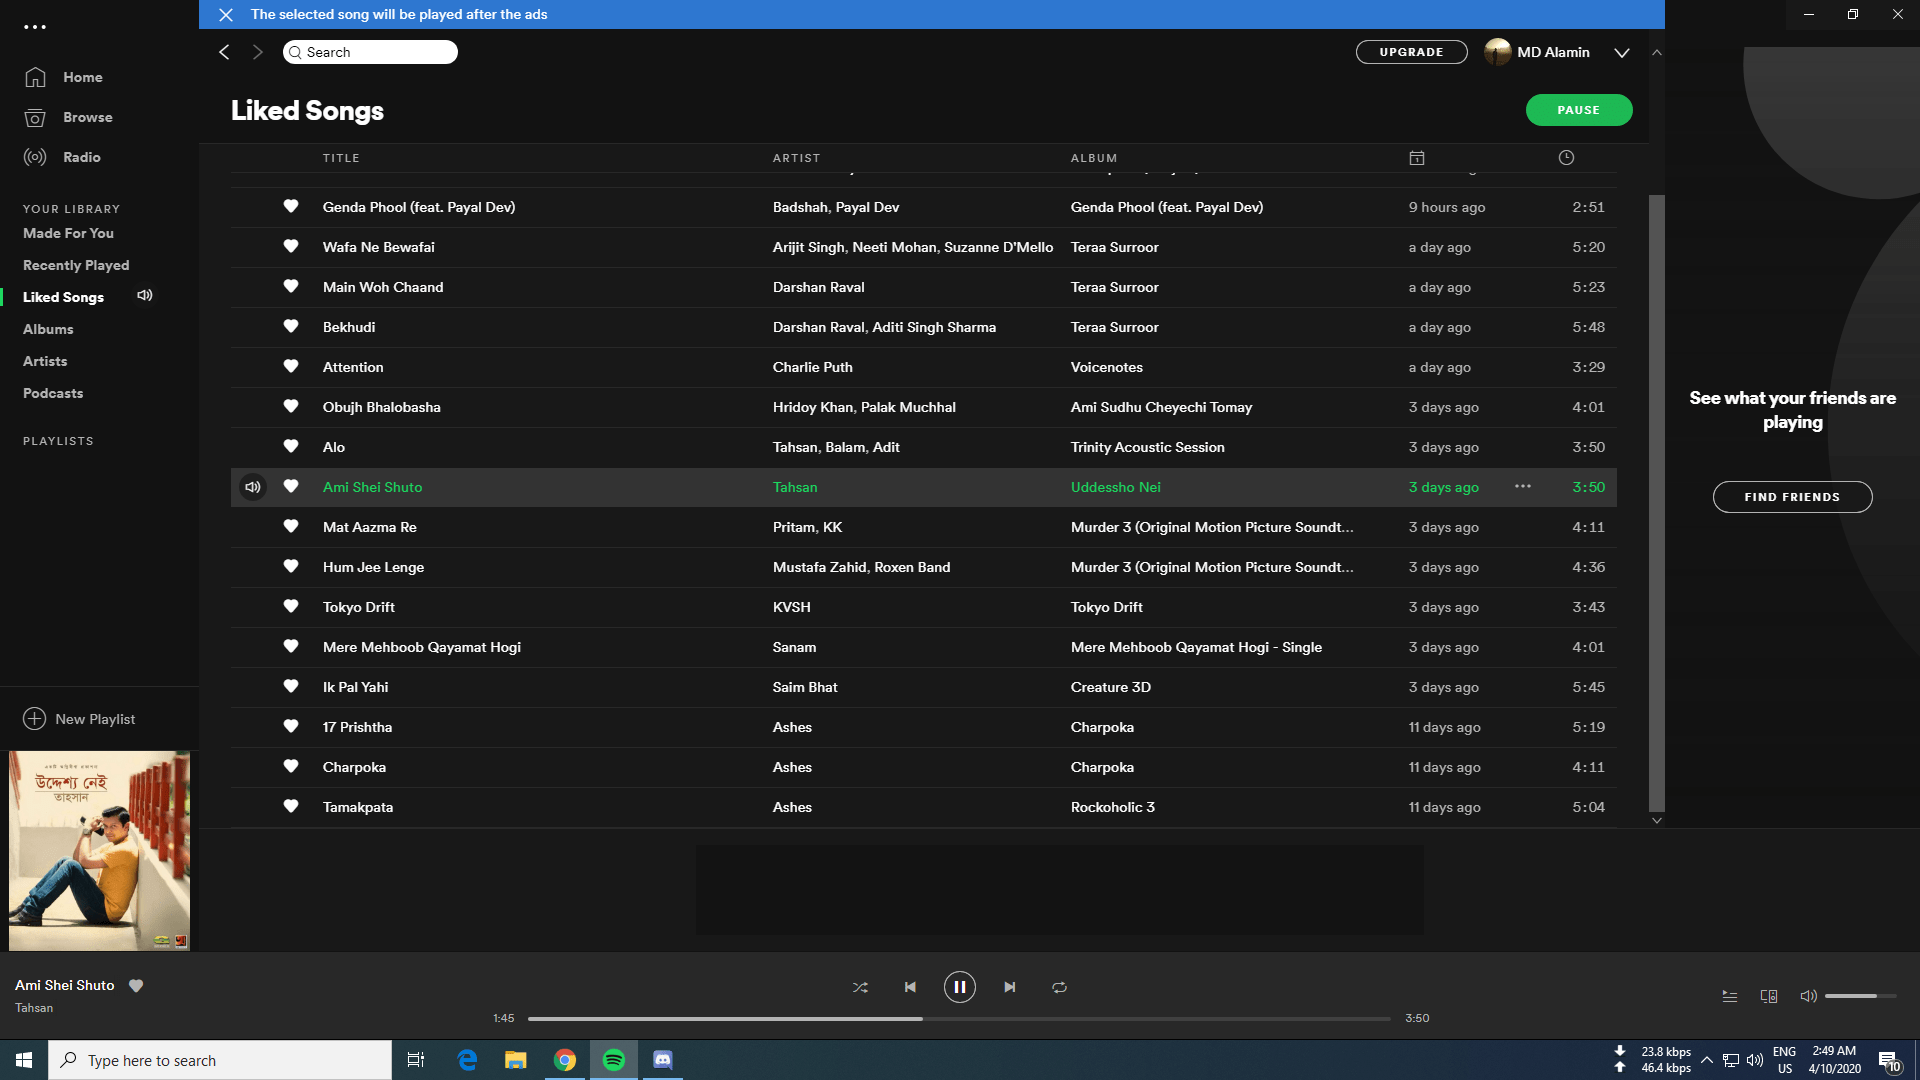Sort songs by ARTIST column
This screenshot has width=1920, height=1080.
pos(796,158)
